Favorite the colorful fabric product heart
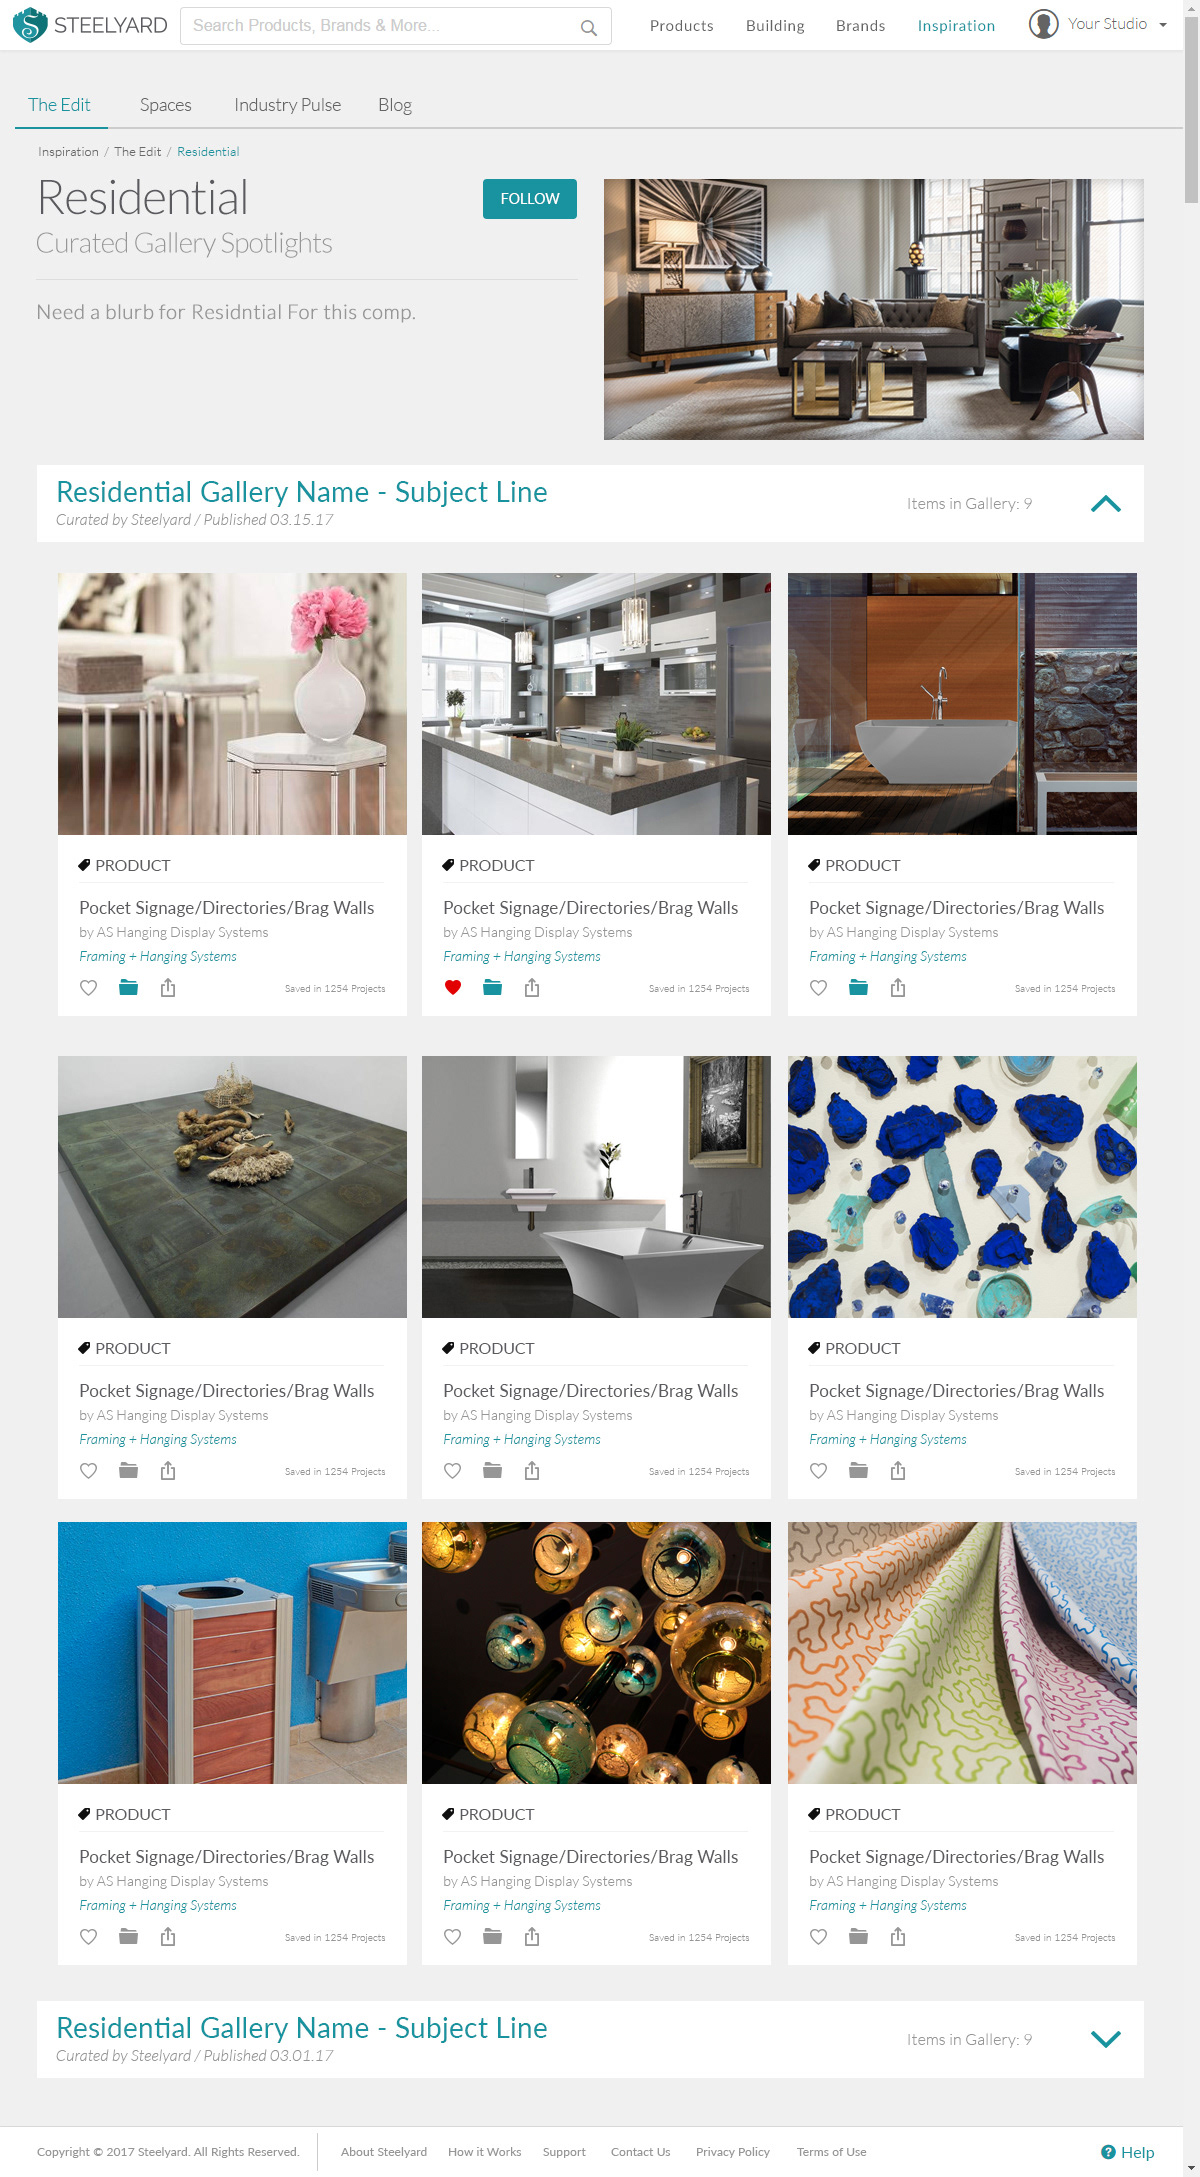This screenshot has height=2177, width=1200. pyautogui.click(x=819, y=1937)
